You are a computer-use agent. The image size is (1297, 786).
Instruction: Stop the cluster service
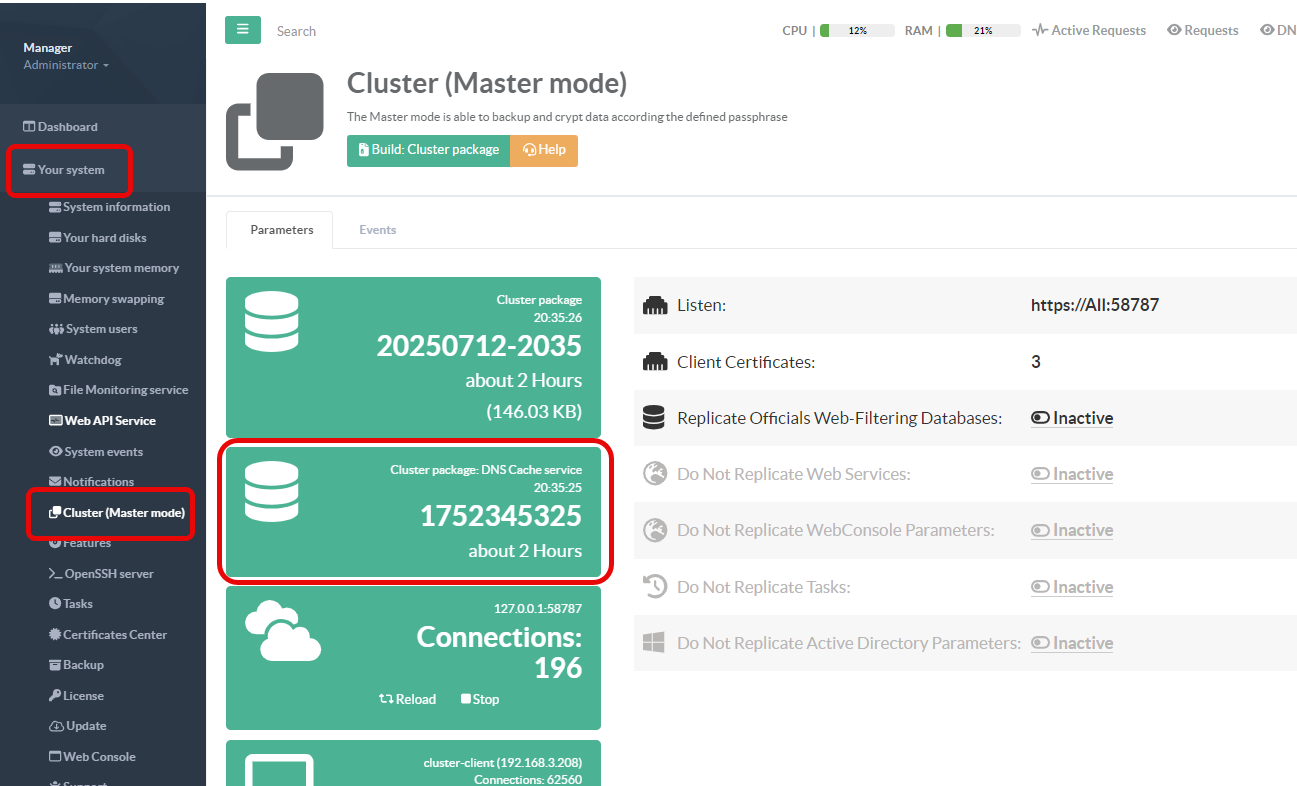[x=479, y=699]
